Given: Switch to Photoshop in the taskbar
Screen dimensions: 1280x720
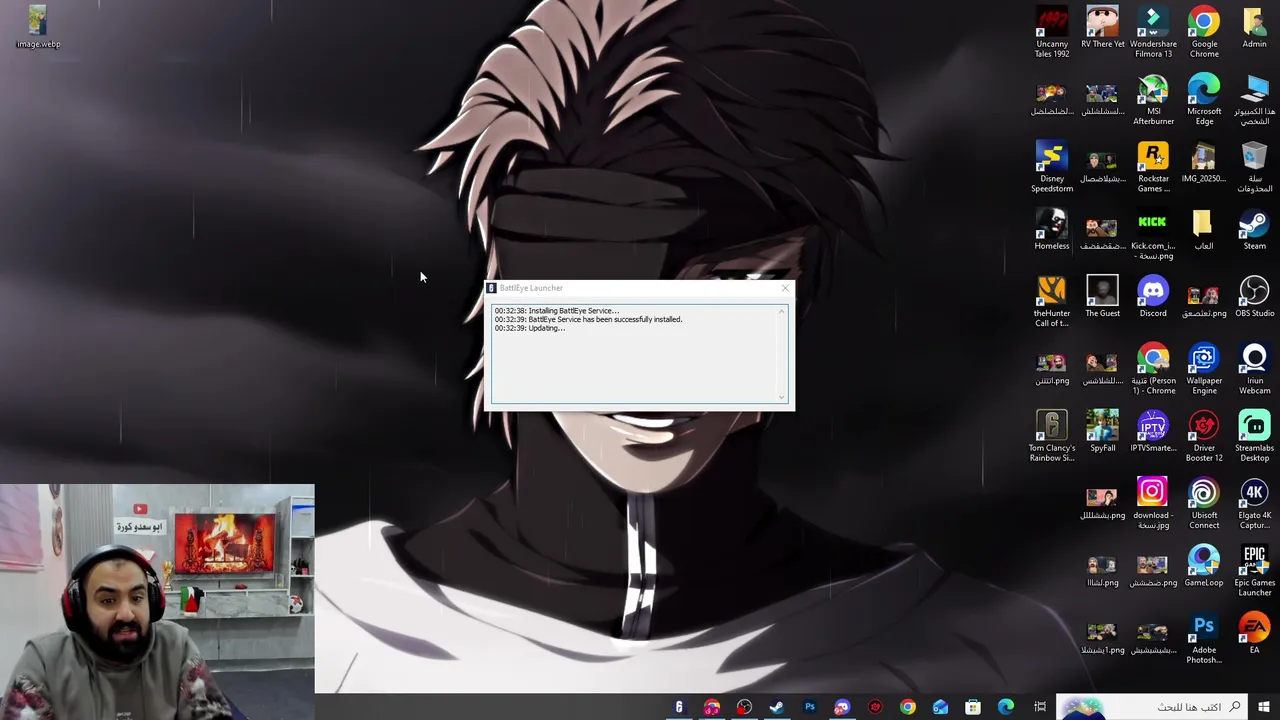Looking at the screenshot, I should coord(810,707).
